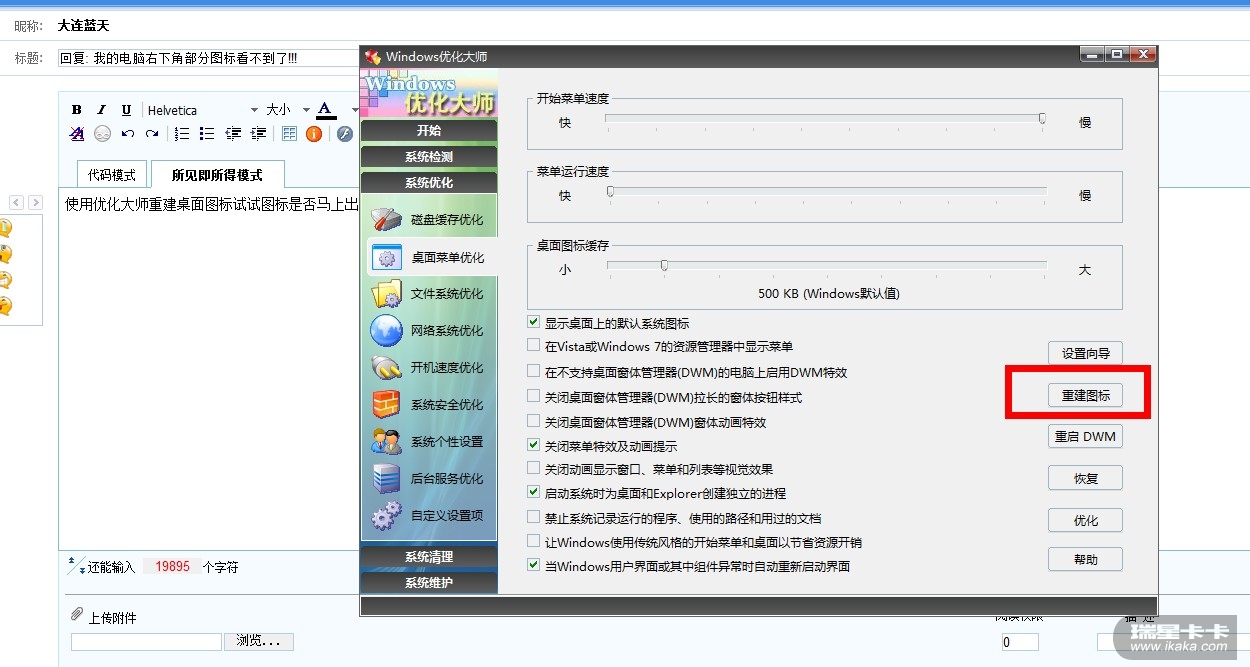
Task: Click the redo arrow in editor toolbar
Action: click(152, 133)
